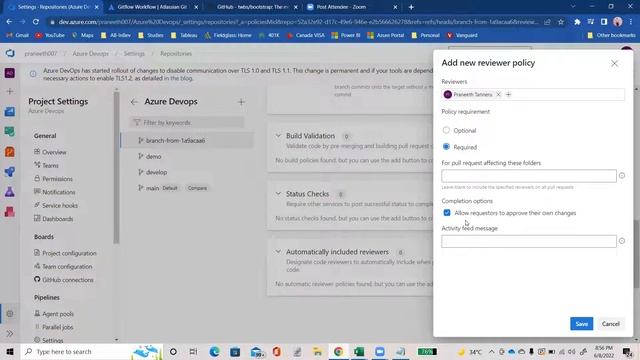Viewport: 640px width, 360px height.
Task: Select the Required policy requirement
Action: pos(446,147)
